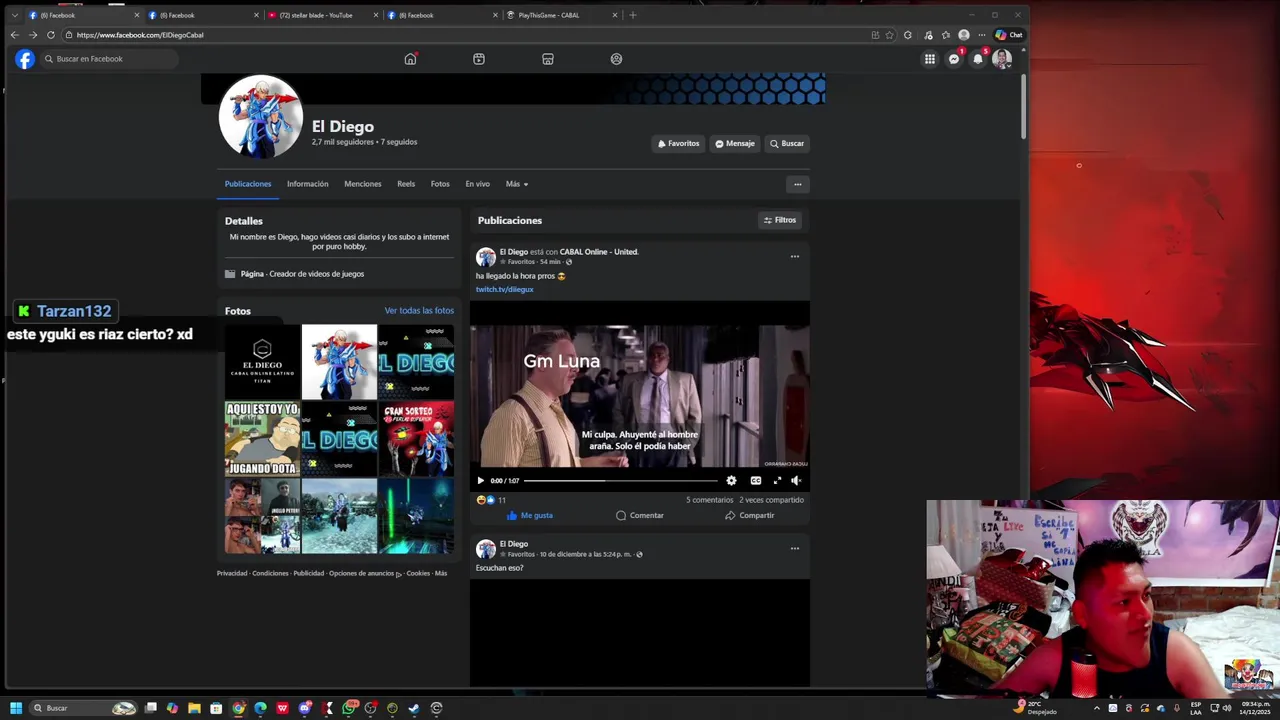Viewport: 1280px width, 720px height.
Task: Click the Mensaje button
Action: pyautogui.click(x=735, y=144)
